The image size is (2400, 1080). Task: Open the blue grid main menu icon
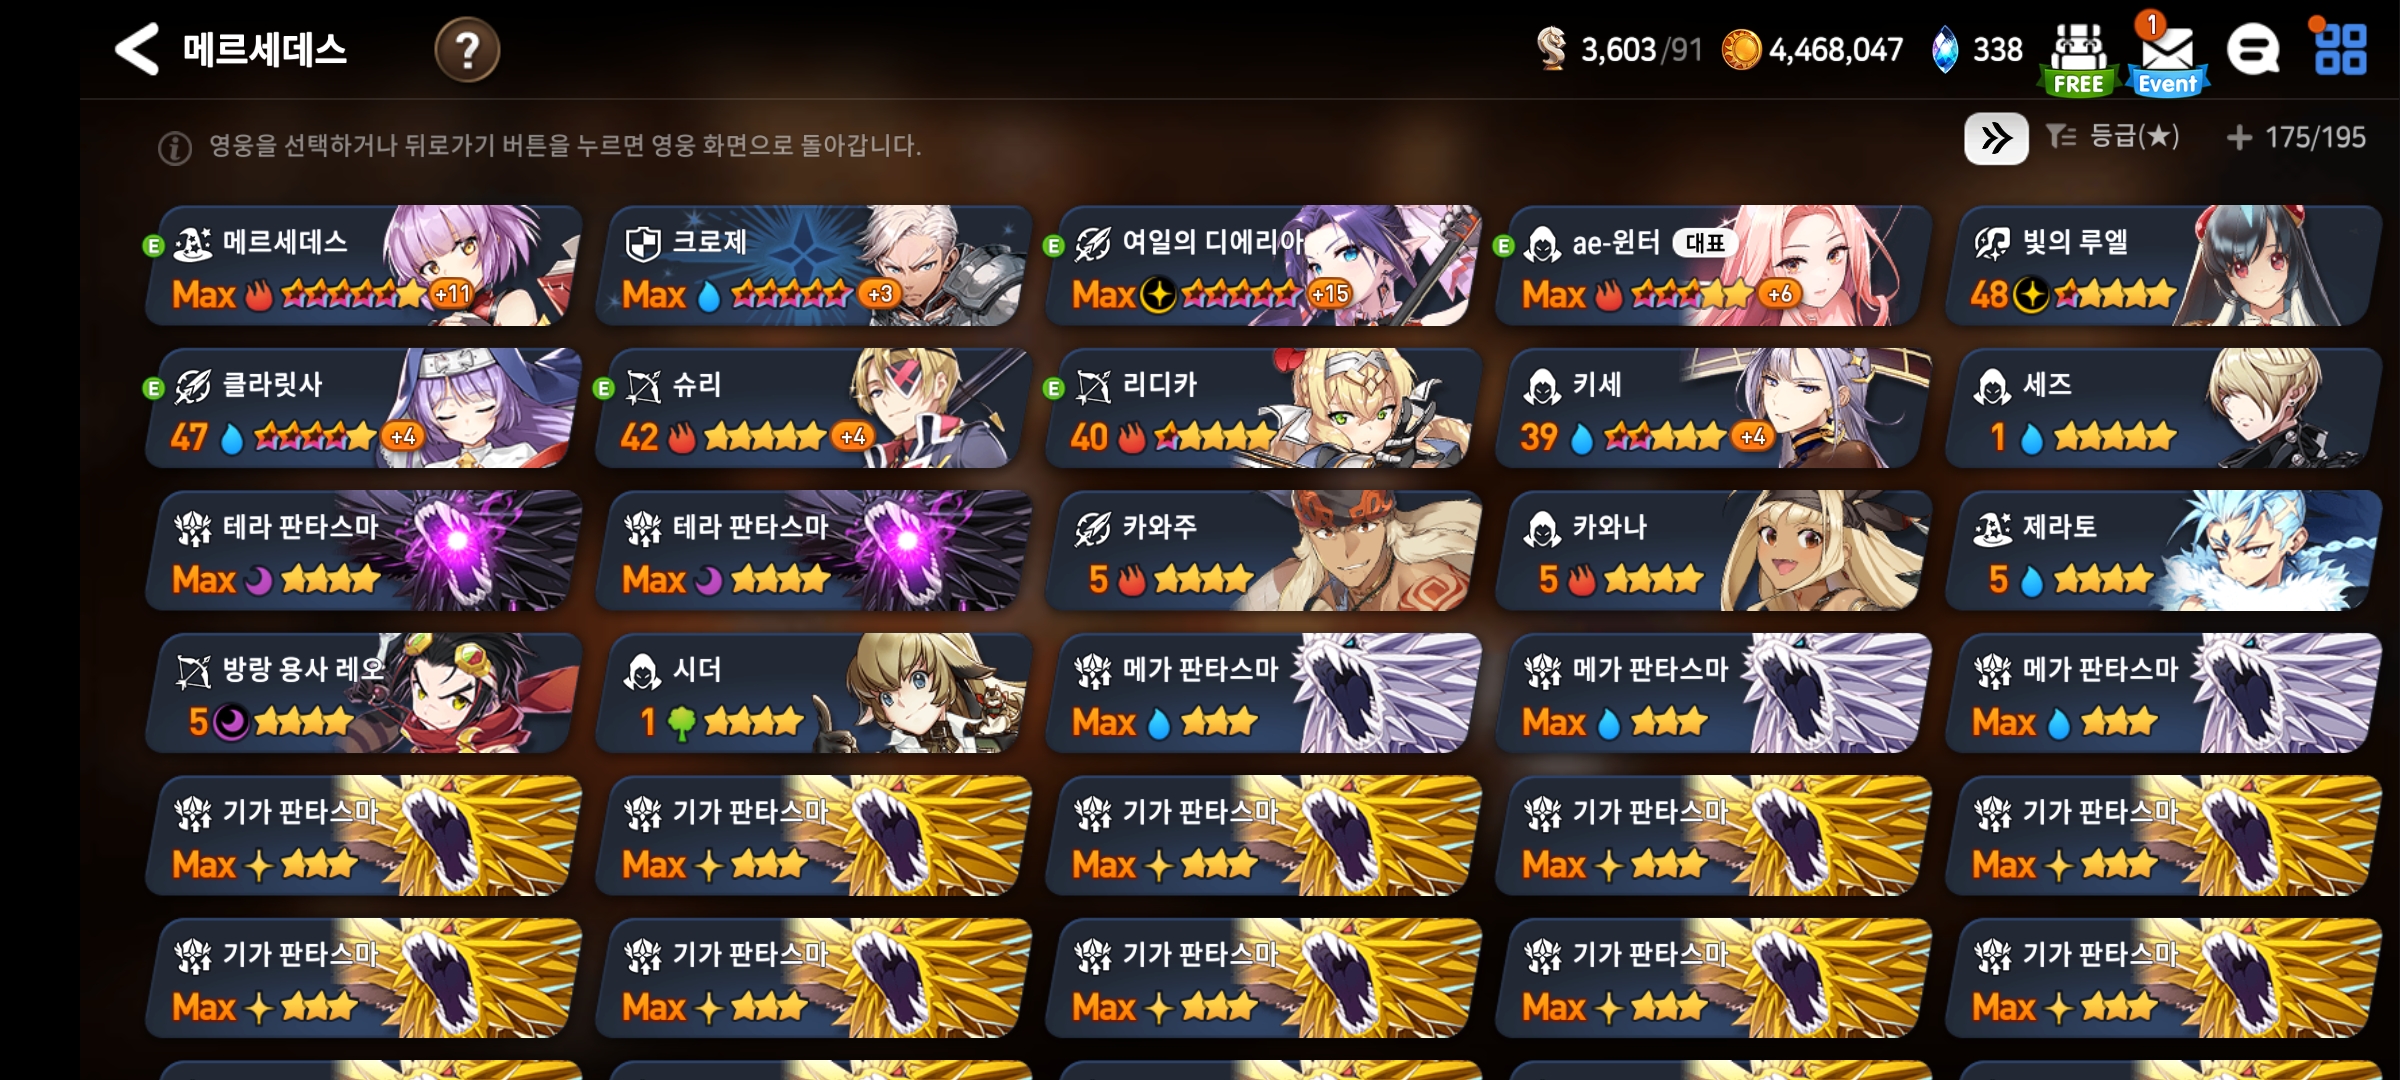pyautogui.click(x=2340, y=48)
